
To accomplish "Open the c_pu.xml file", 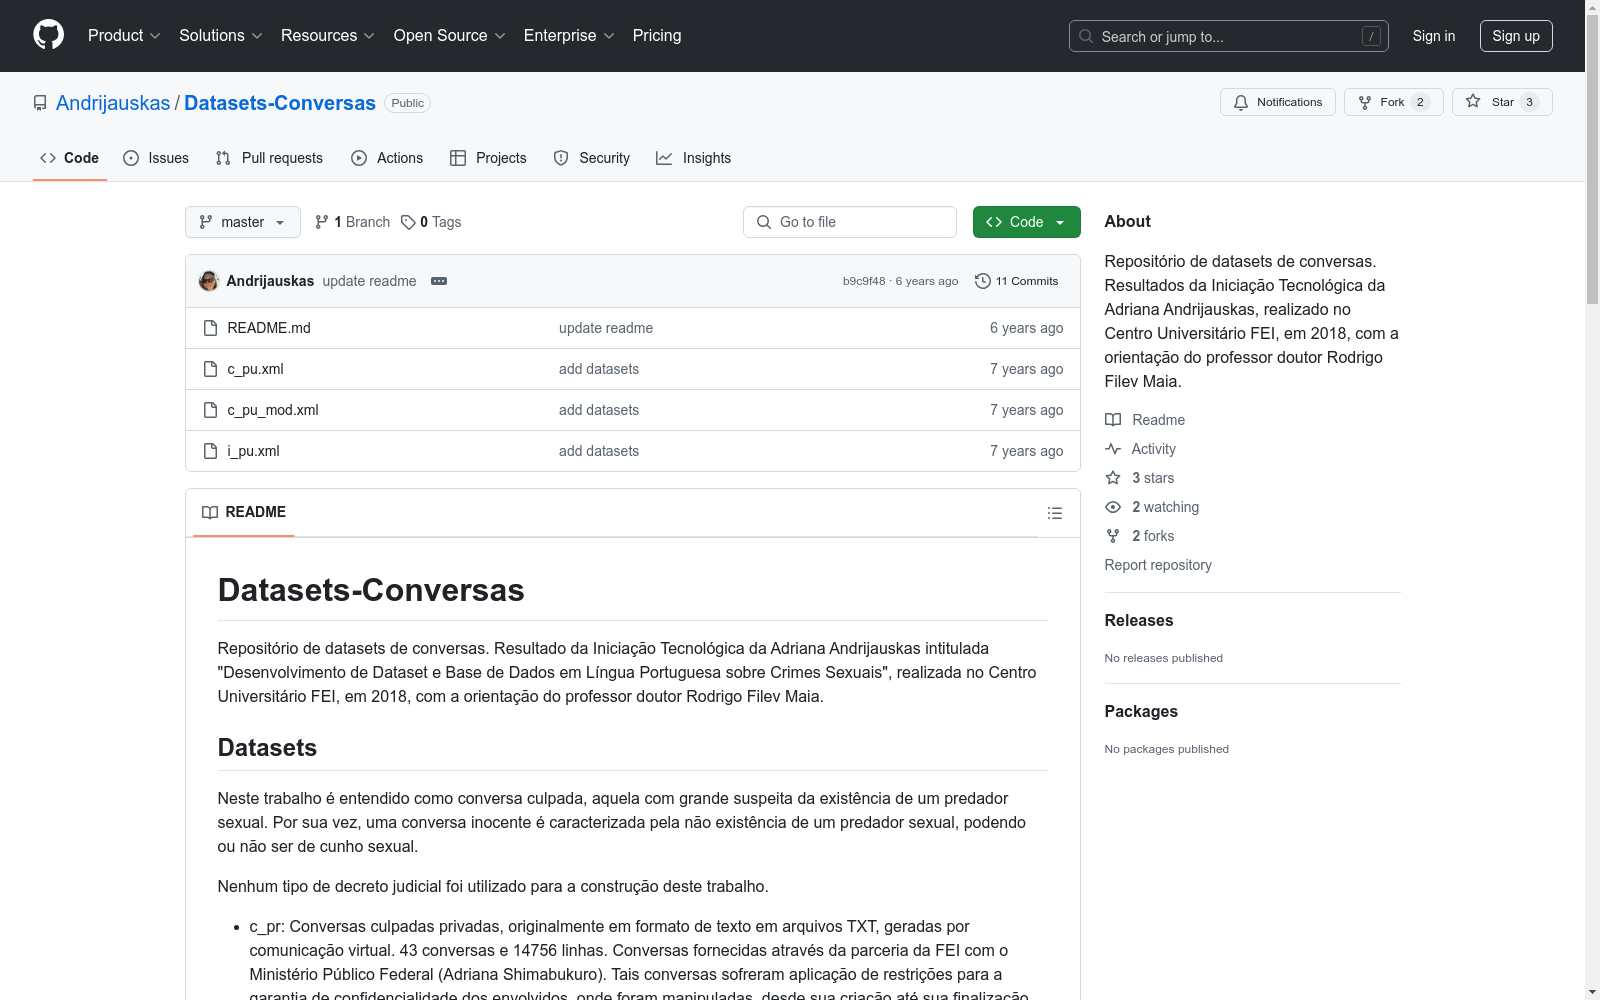I will [x=255, y=369].
